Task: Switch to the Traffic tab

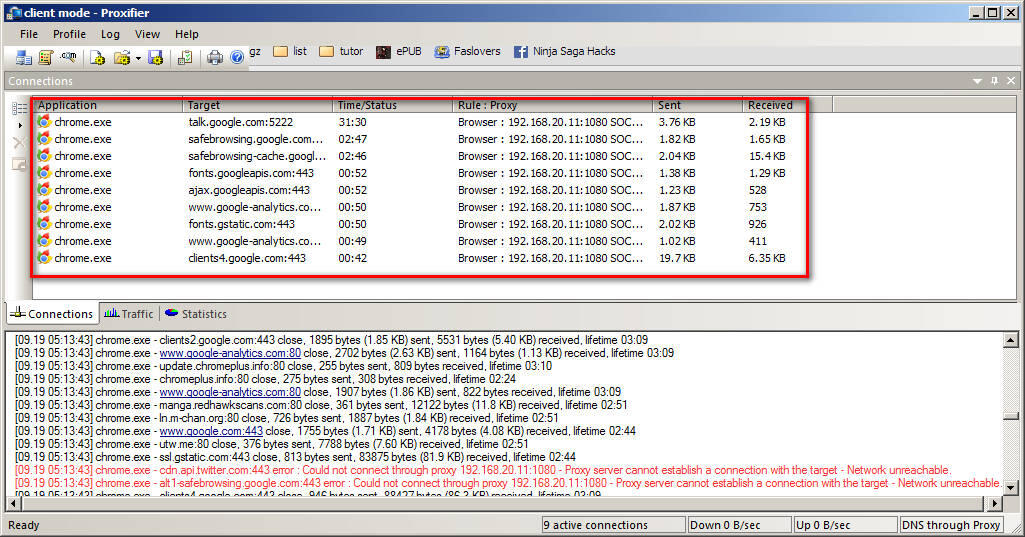Action: 129,314
